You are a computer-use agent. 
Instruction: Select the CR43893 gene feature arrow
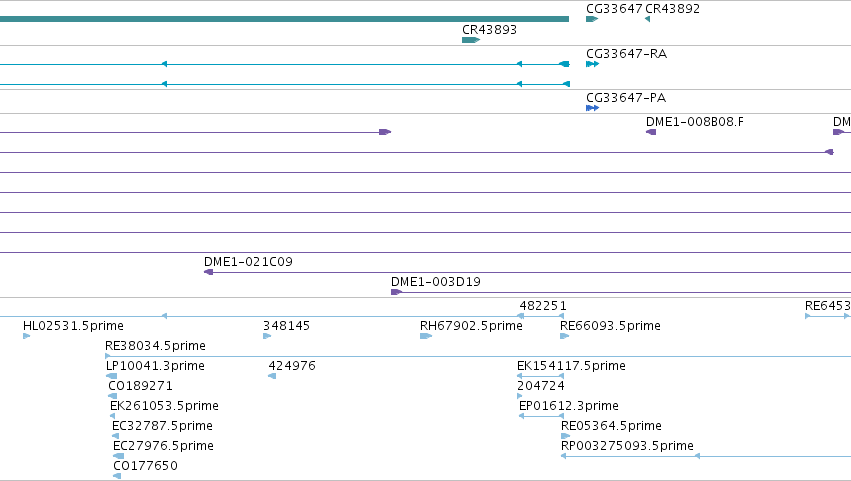(471, 40)
